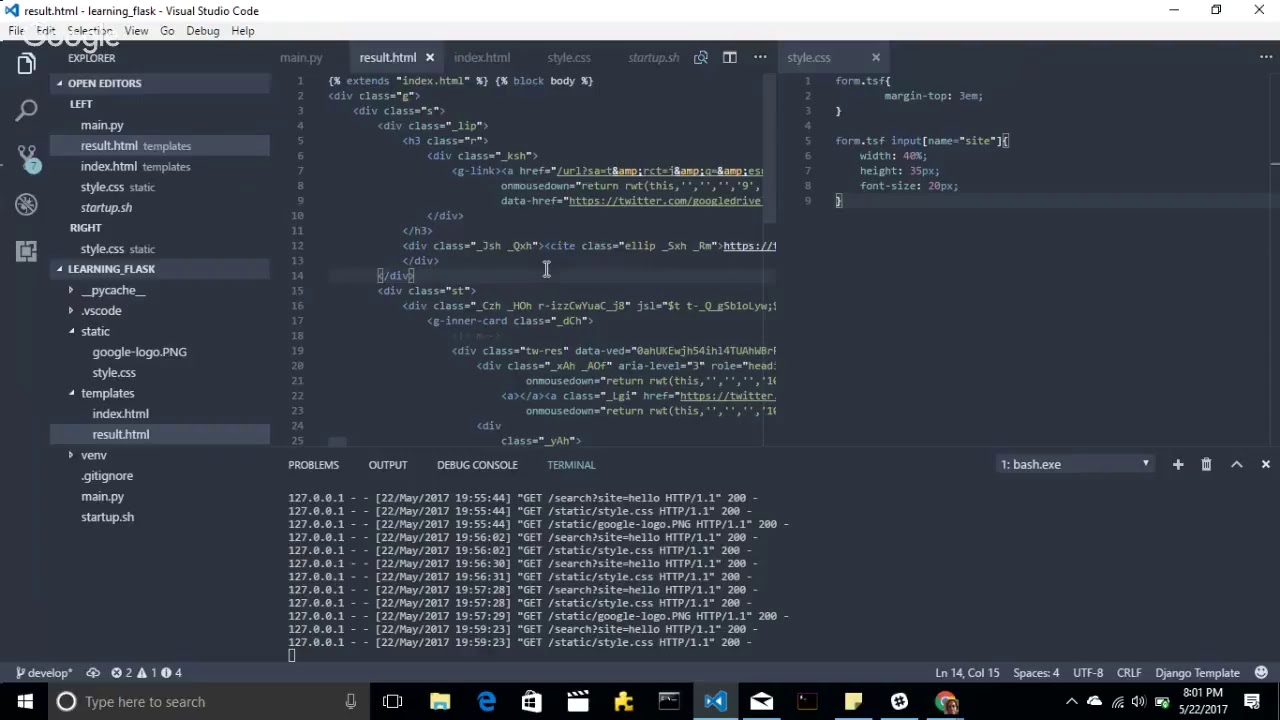Change indentation via Spaces: 4
The height and width of the screenshot is (720, 1280).
pos(1036,673)
